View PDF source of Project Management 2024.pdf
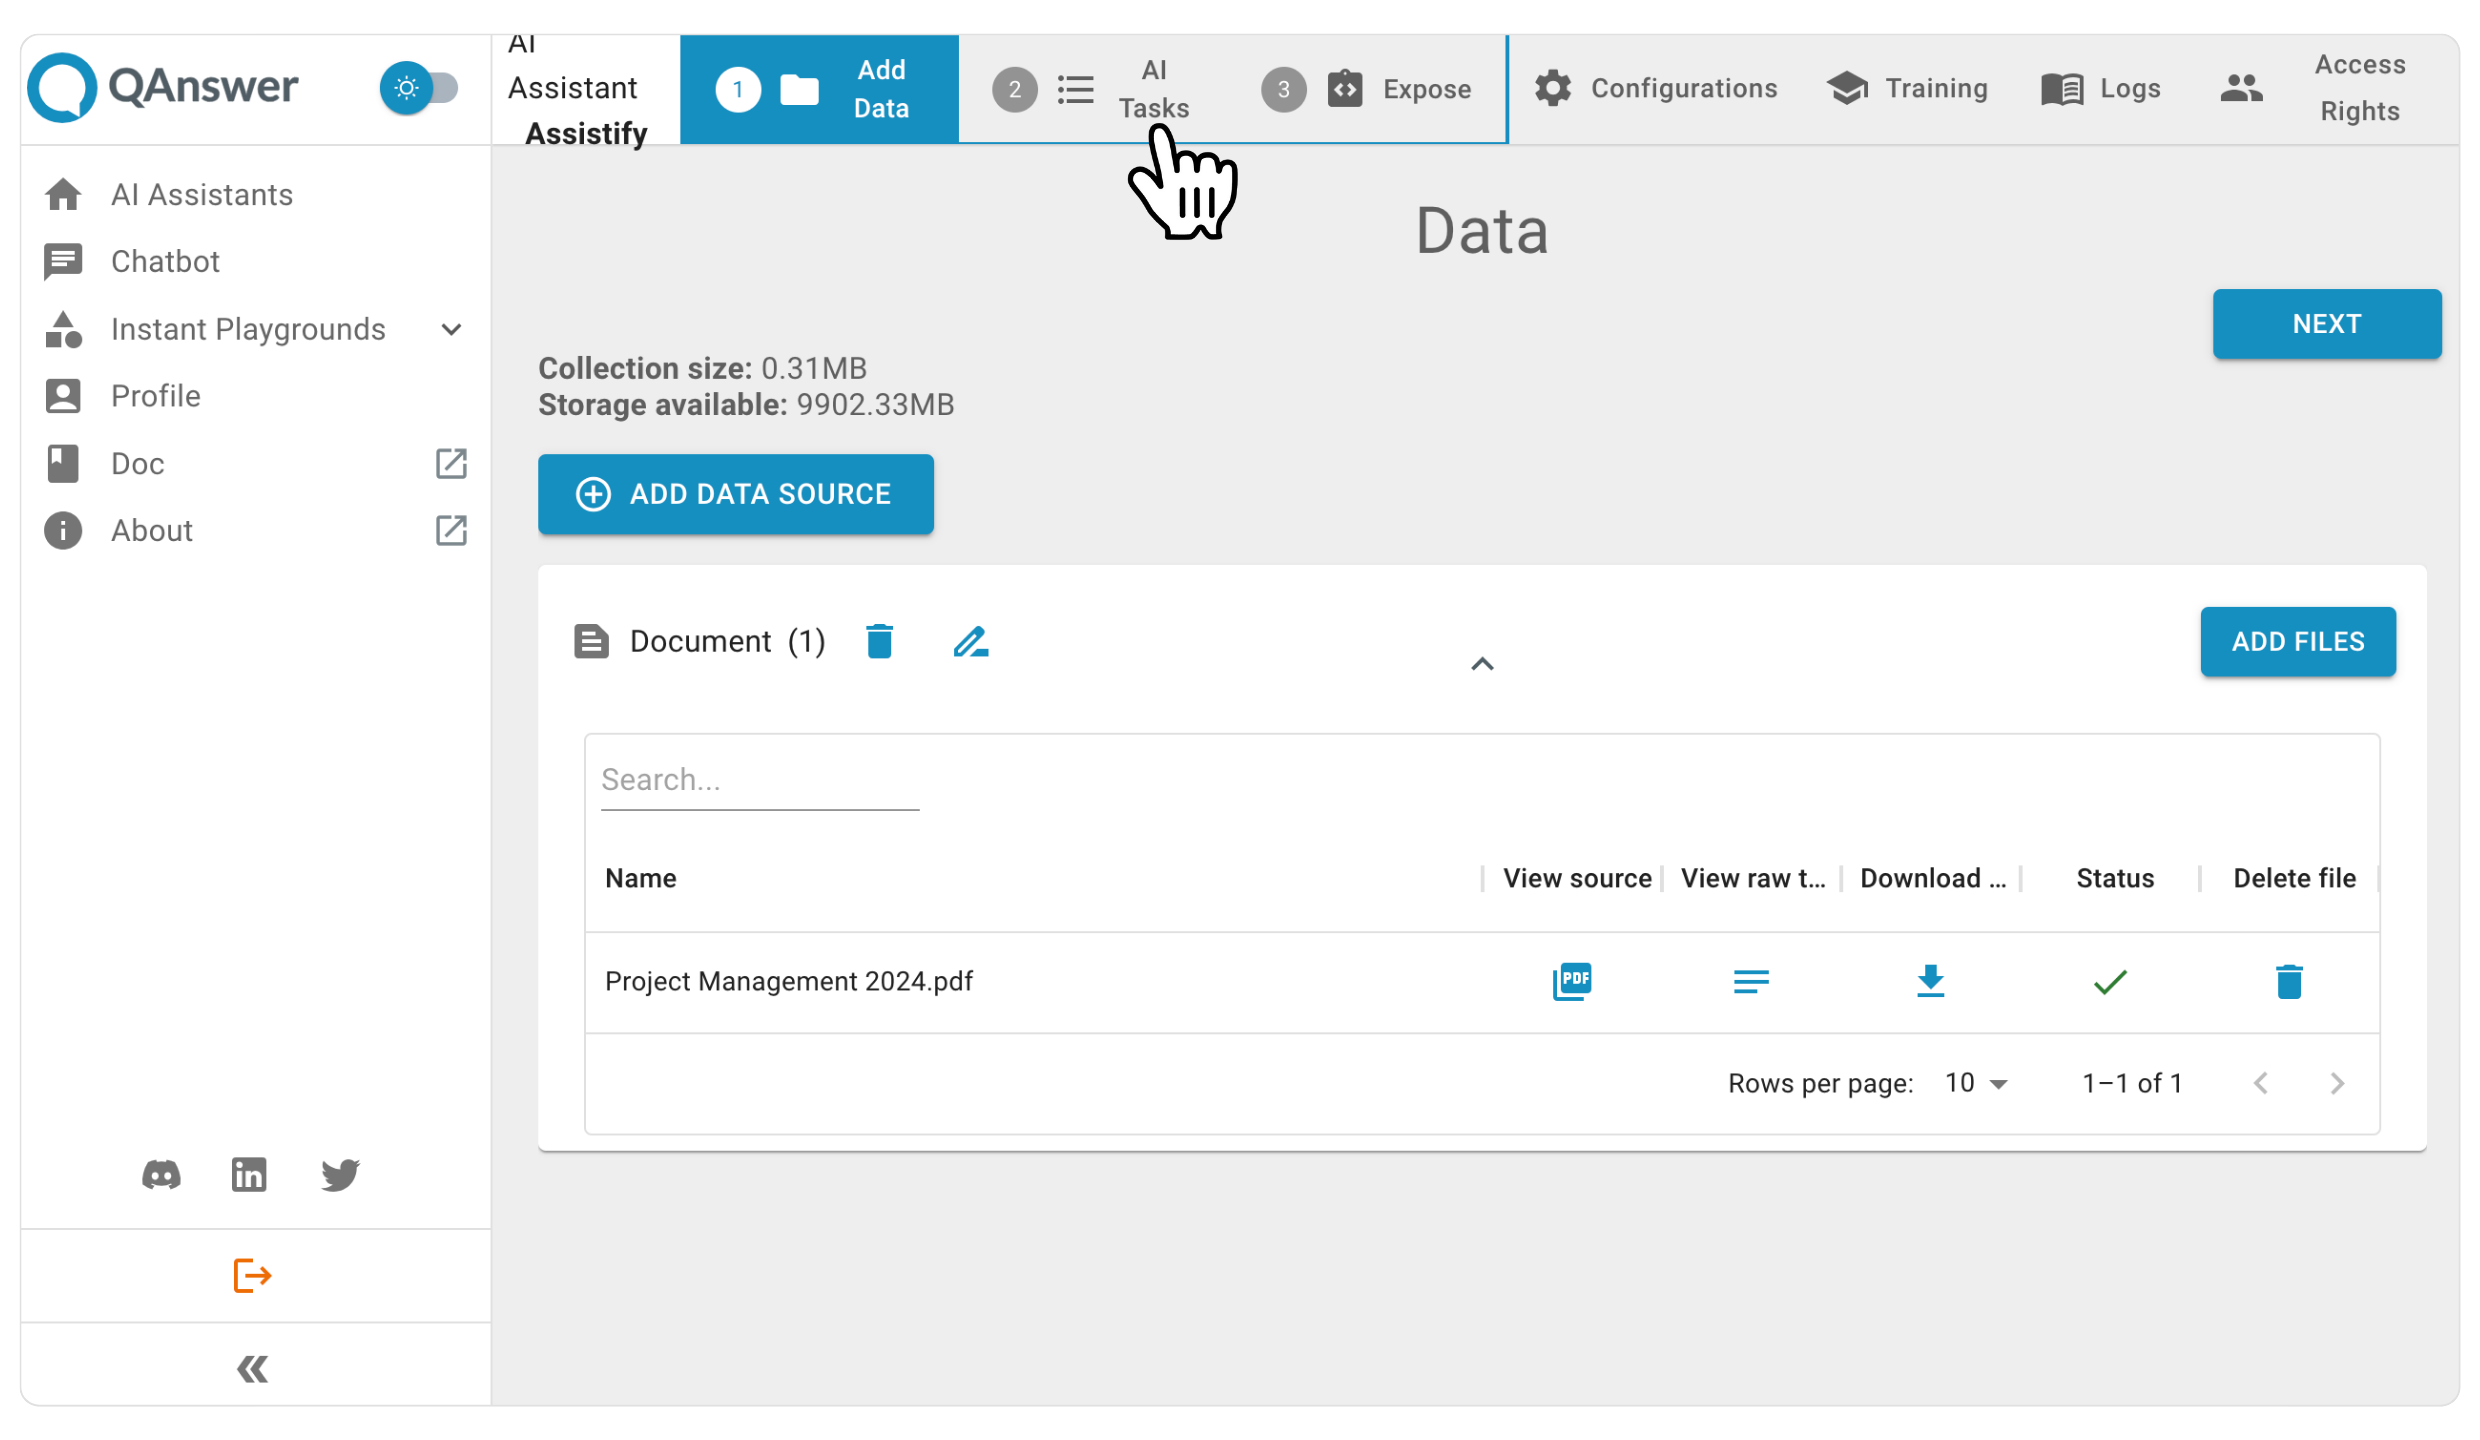This screenshot has width=2480, height=1440. (x=1572, y=981)
